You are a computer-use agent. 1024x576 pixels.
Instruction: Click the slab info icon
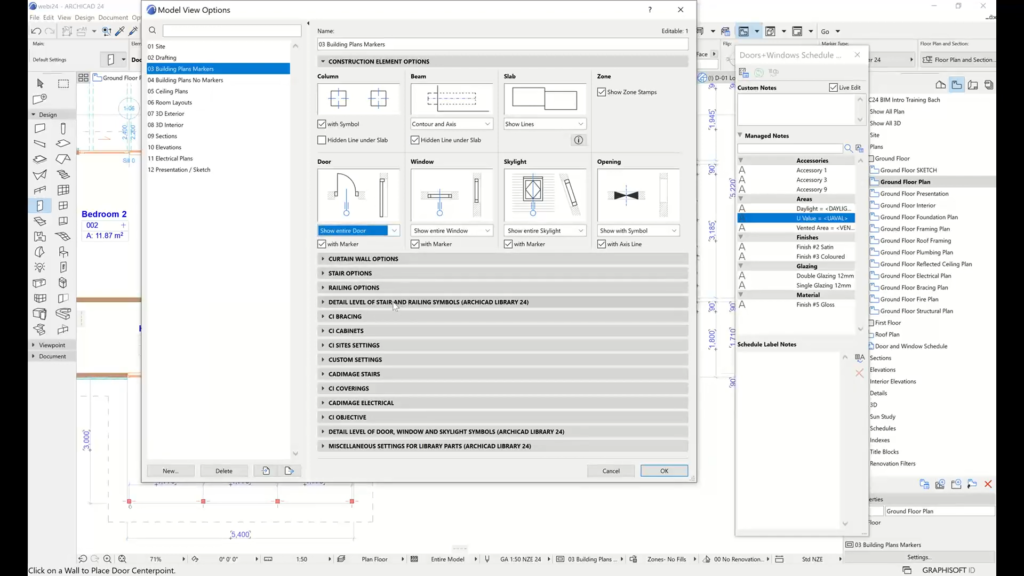click(578, 140)
